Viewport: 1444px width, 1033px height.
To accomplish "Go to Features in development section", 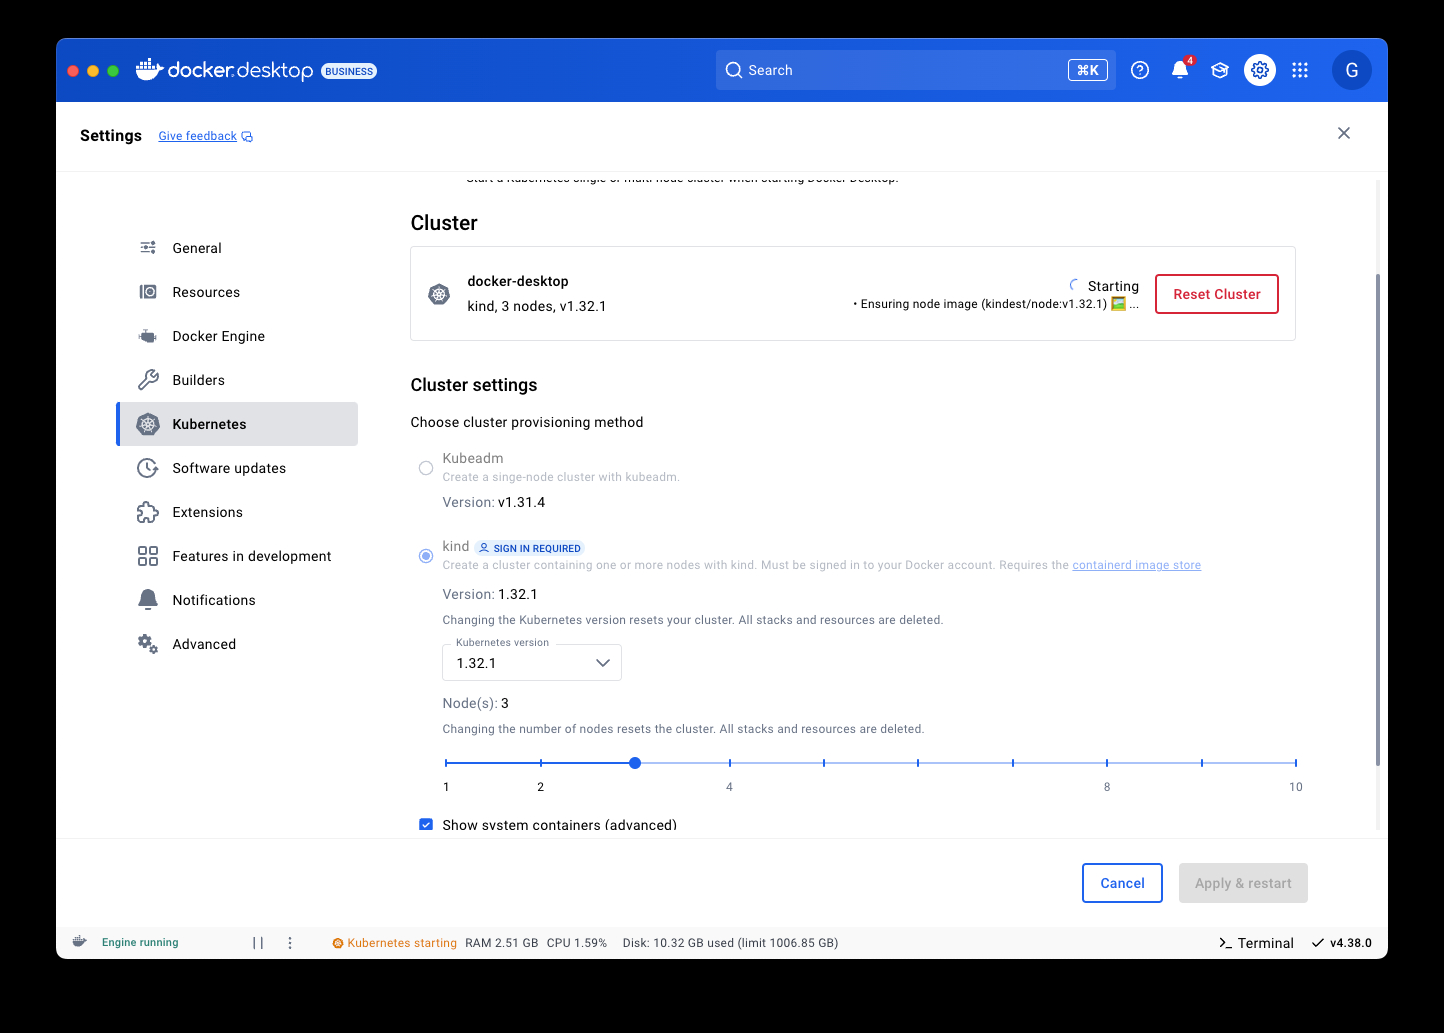I will pos(251,556).
